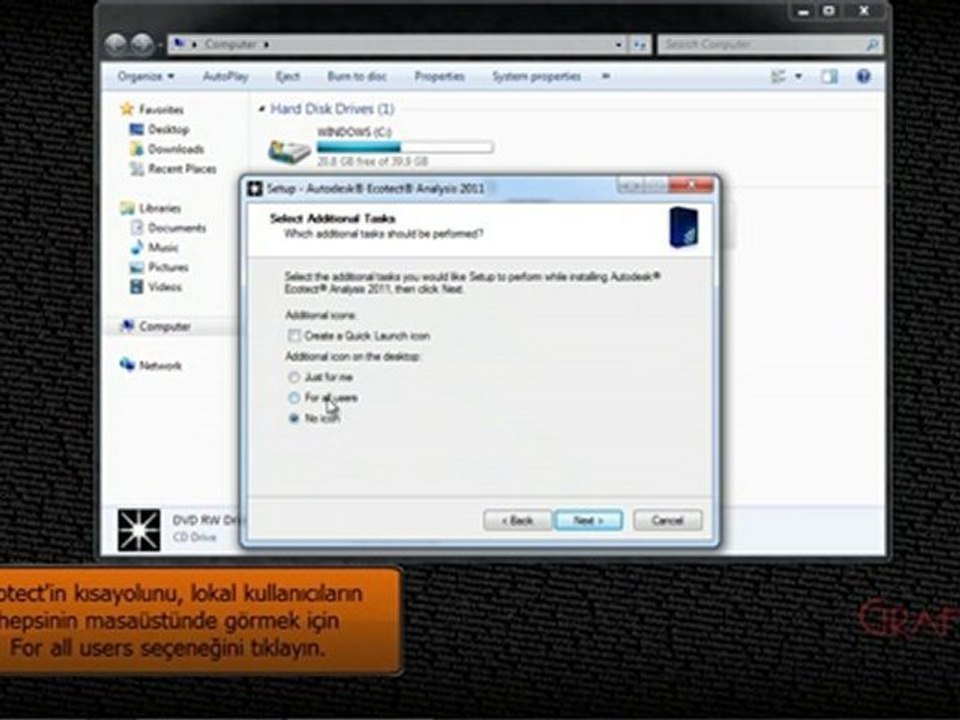The image size is (960, 720).
Task: Cancel the Ecotect Setup wizard
Action: click(667, 520)
